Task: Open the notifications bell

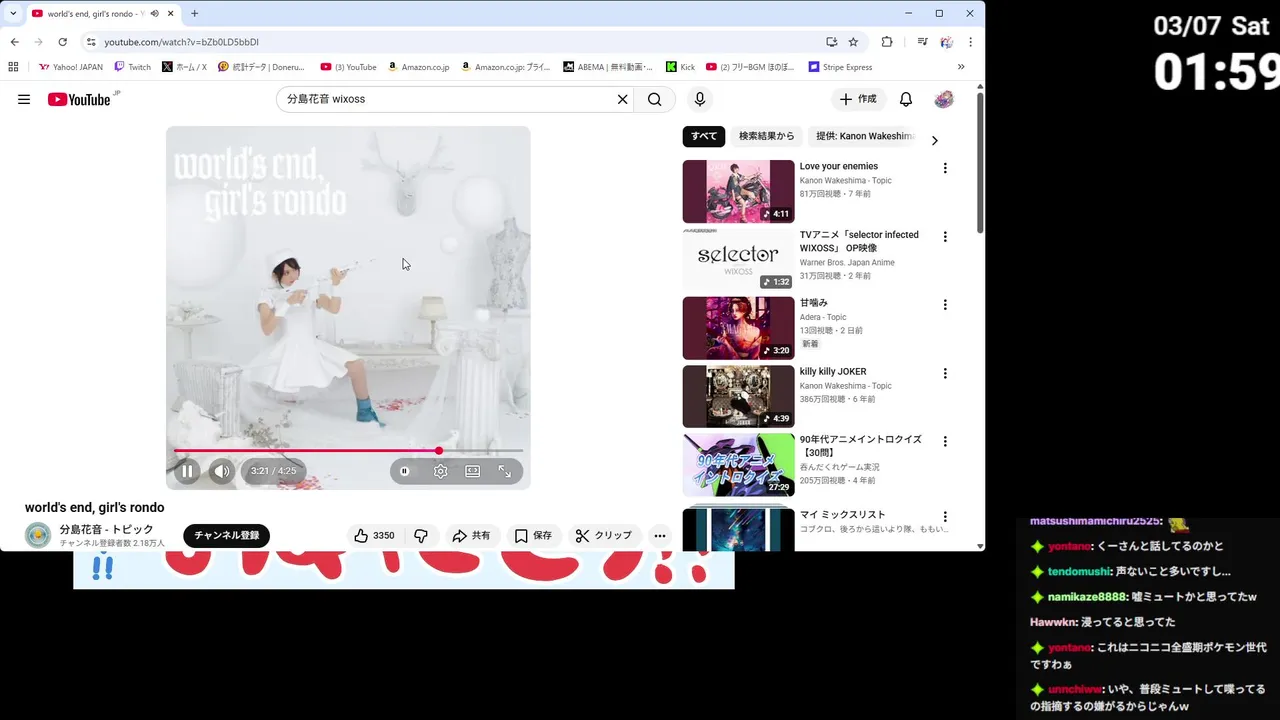Action: coord(906,99)
